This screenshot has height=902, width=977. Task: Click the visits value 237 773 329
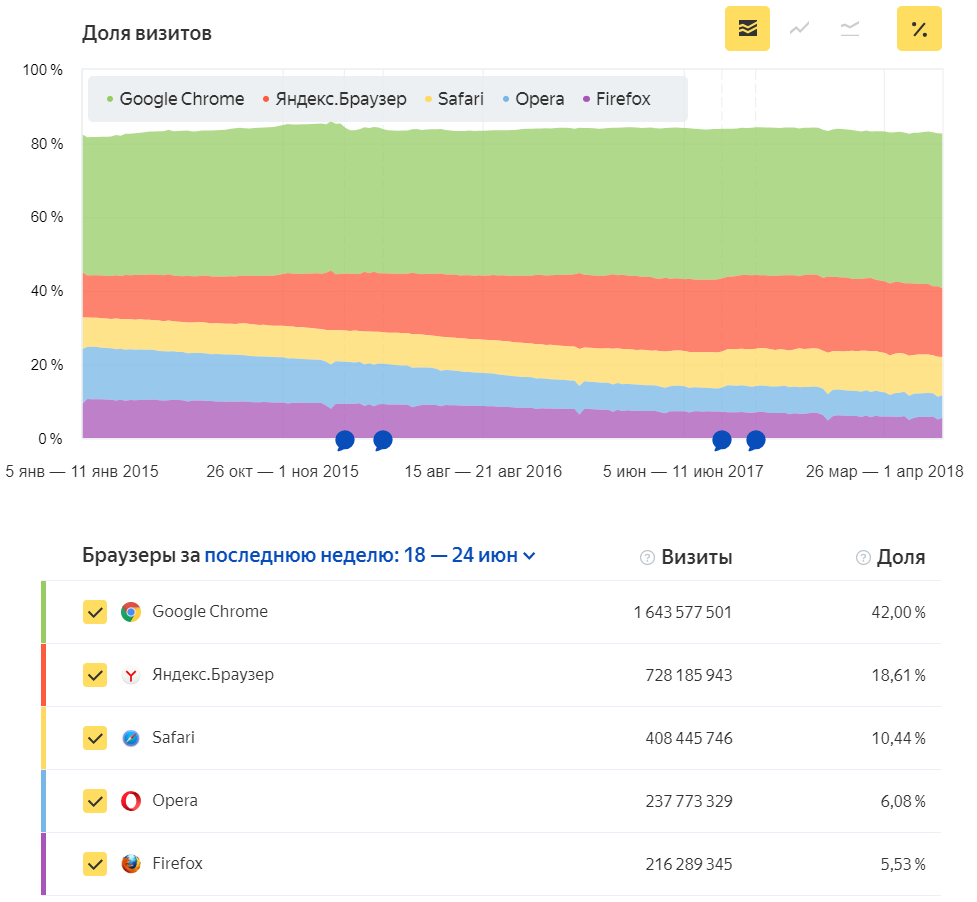click(689, 801)
